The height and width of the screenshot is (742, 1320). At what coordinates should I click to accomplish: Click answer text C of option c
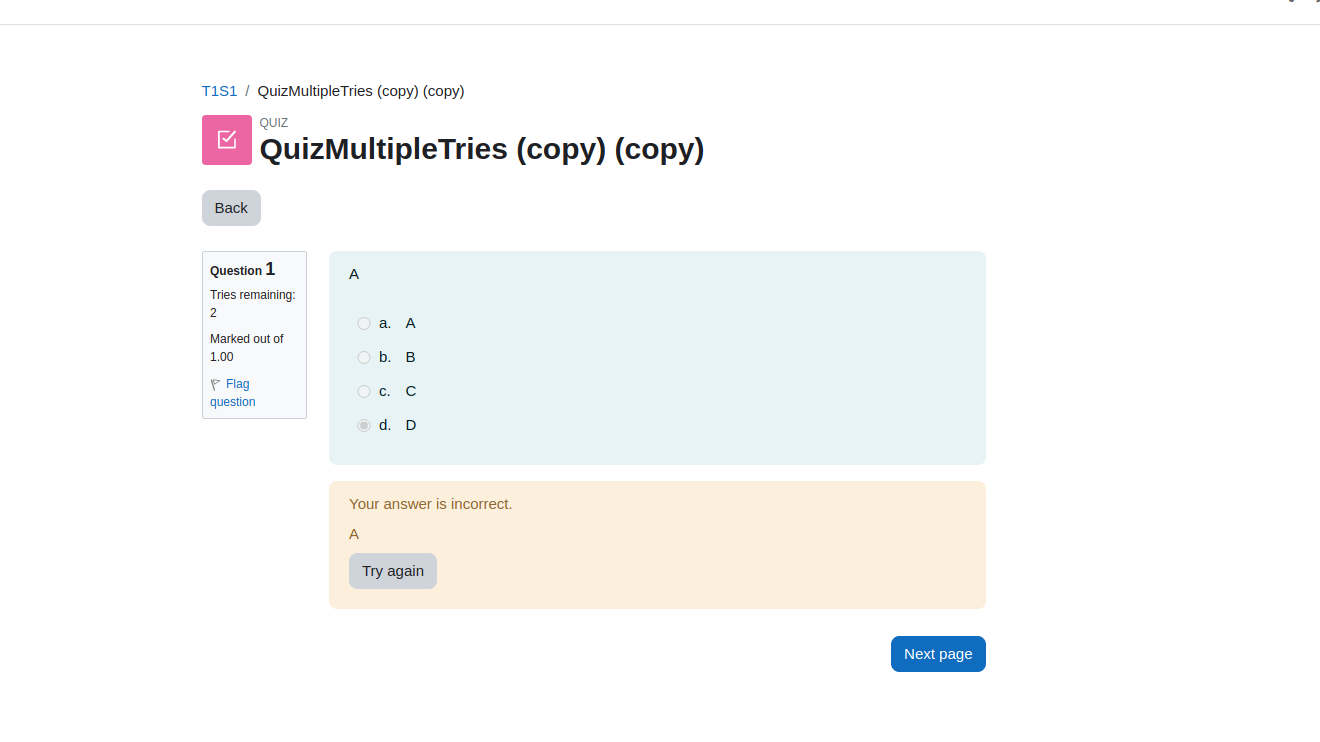pyautogui.click(x=411, y=391)
